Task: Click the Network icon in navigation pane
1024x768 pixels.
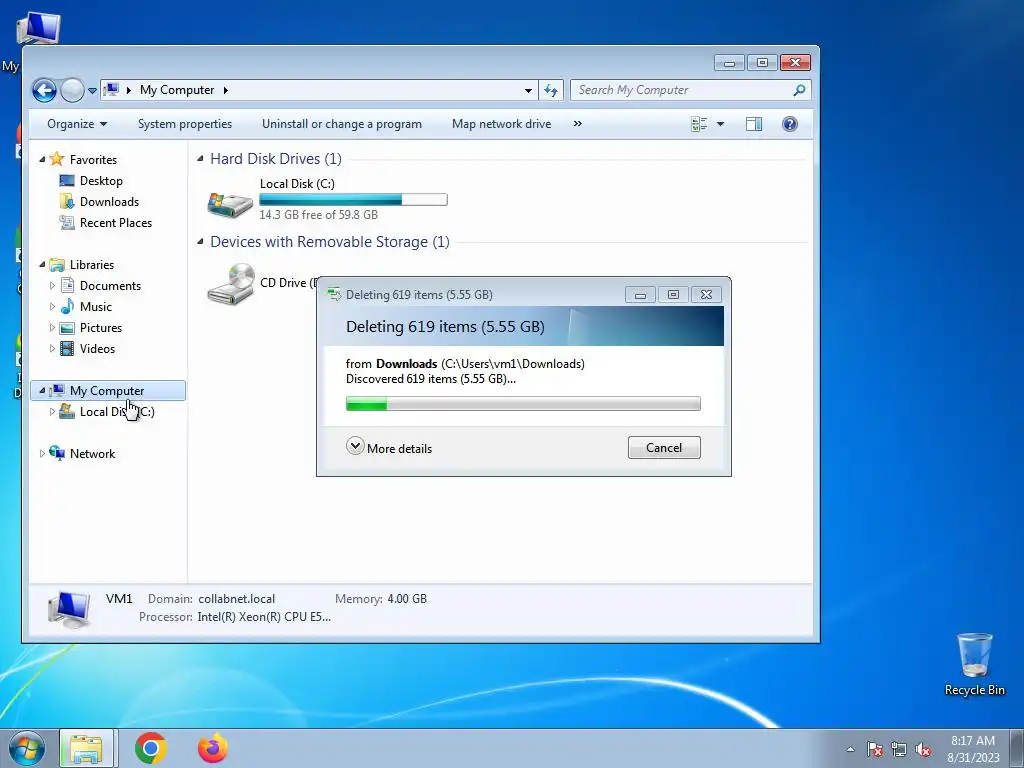Action: [x=57, y=453]
